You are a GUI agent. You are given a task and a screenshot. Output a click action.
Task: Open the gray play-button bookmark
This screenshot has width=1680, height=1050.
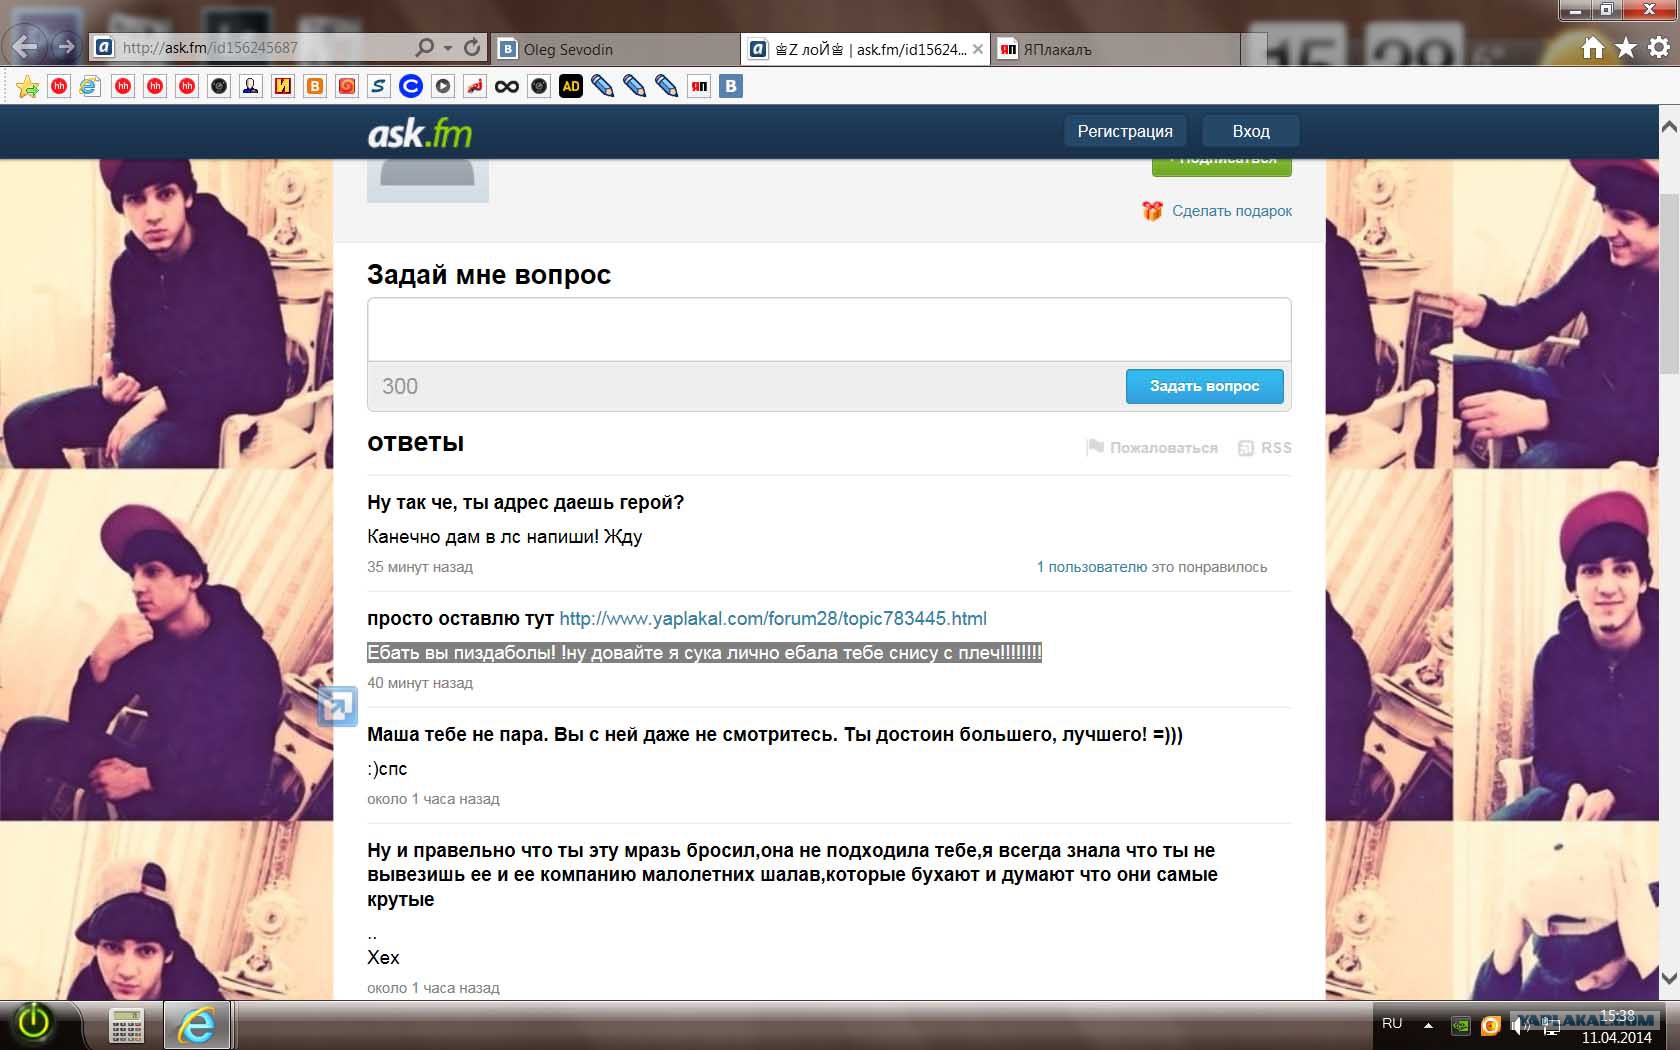(x=443, y=86)
